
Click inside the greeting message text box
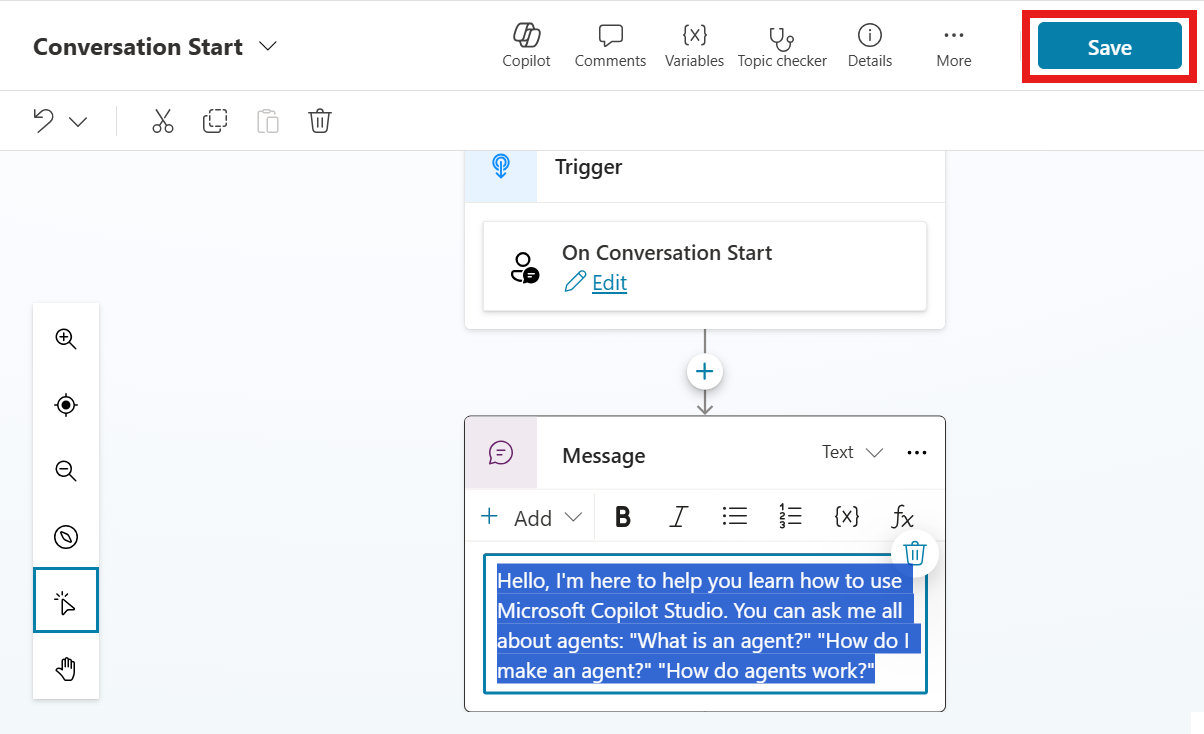click(x=705, y=624)
